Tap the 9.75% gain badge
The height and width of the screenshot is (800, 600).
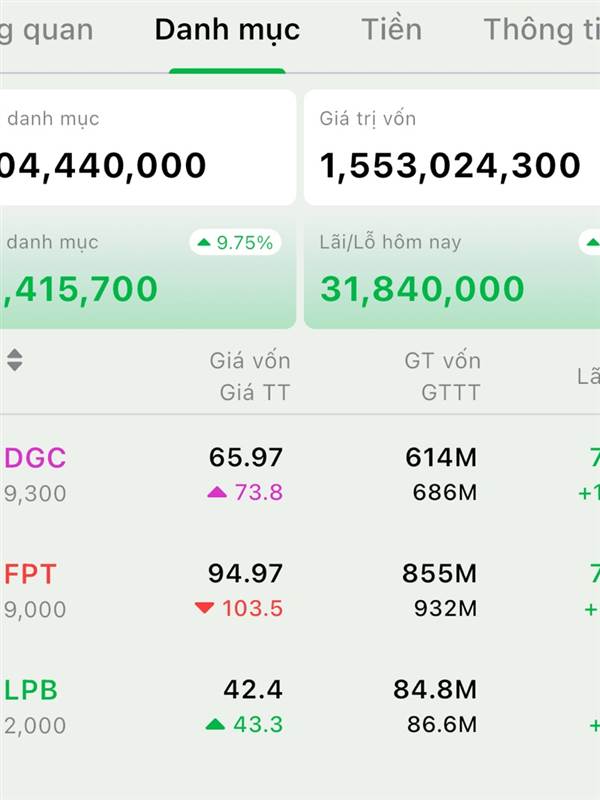235,243
